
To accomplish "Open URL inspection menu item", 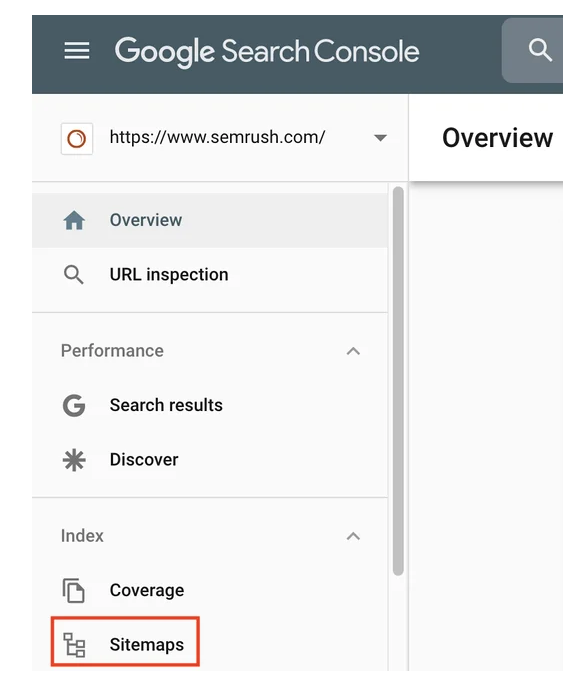I will [x=210, y=275].
